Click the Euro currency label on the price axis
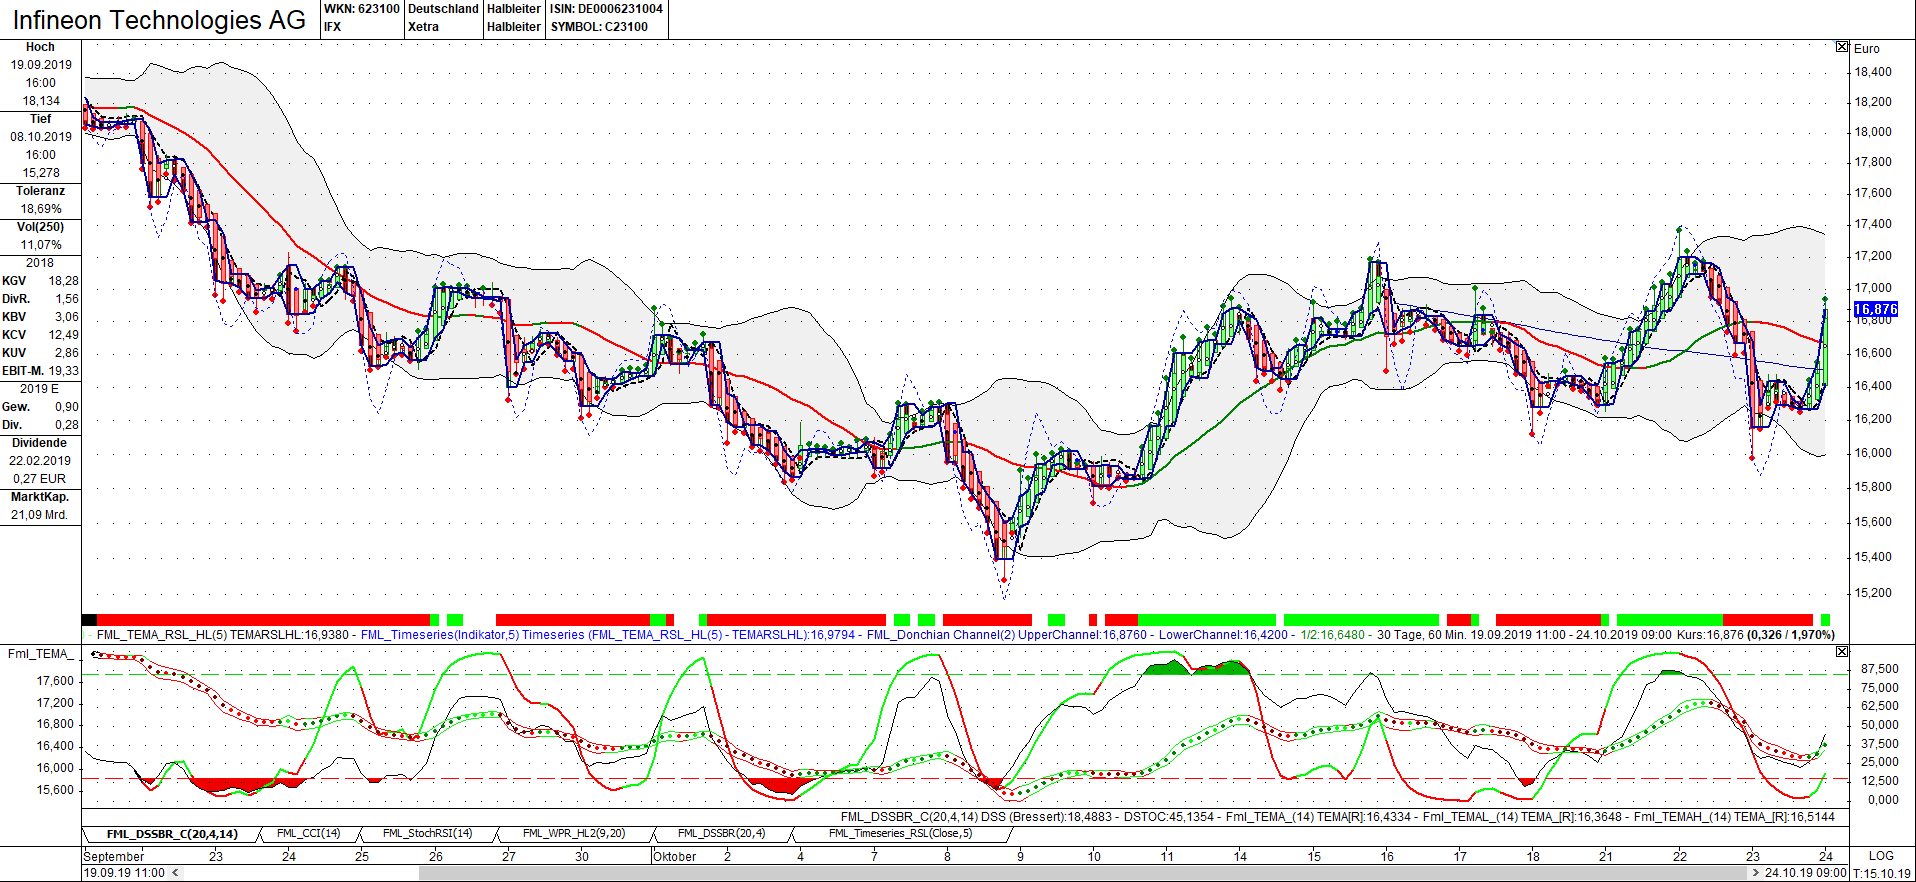Screen dimensions: 1916x882 [x=1866, y=49]
